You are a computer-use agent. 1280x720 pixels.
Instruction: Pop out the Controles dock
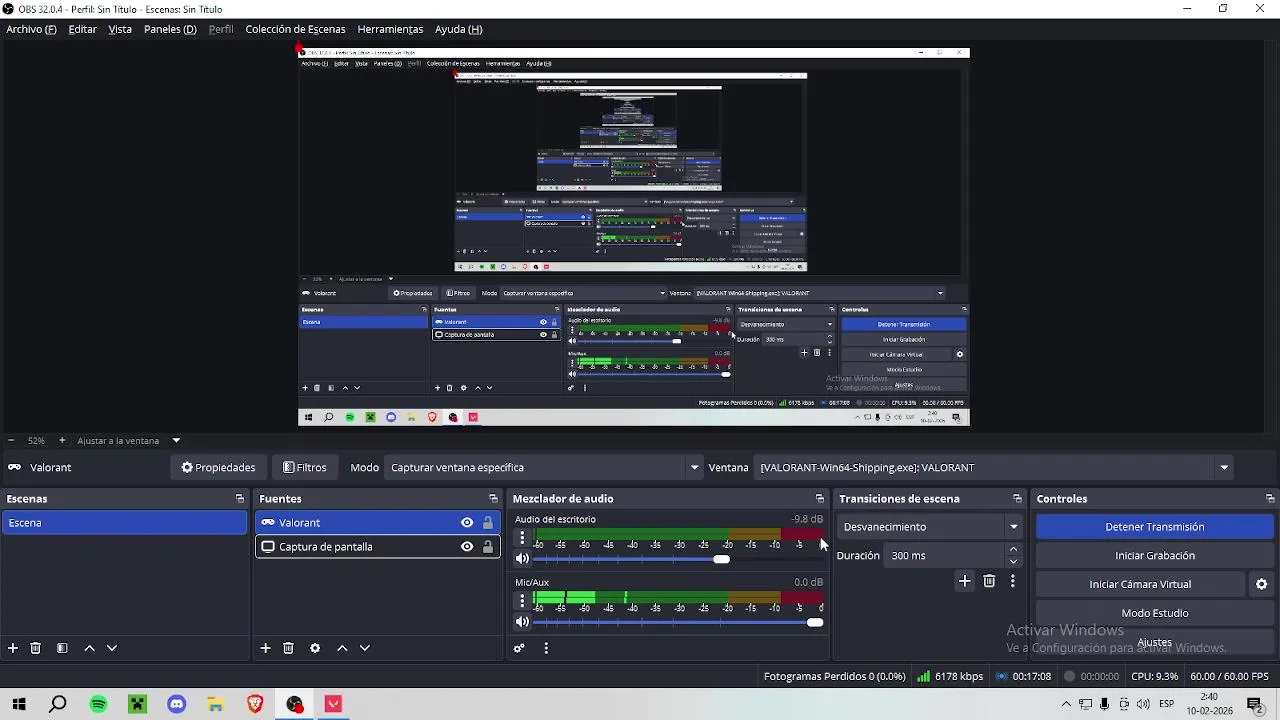tap(1270, 499)
